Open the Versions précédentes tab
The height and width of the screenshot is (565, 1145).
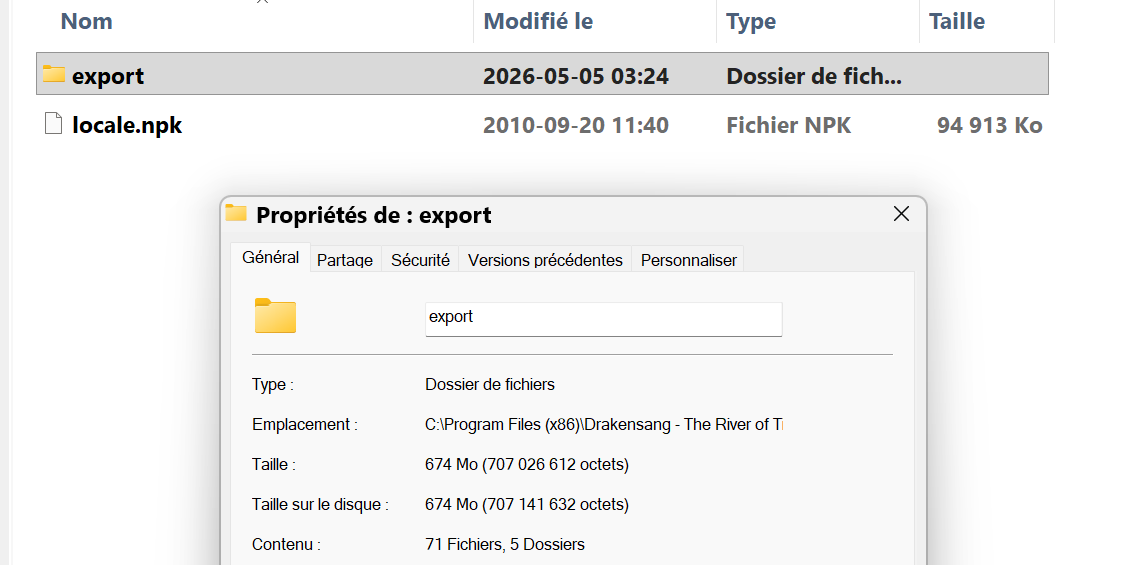[x=545, y=260]
